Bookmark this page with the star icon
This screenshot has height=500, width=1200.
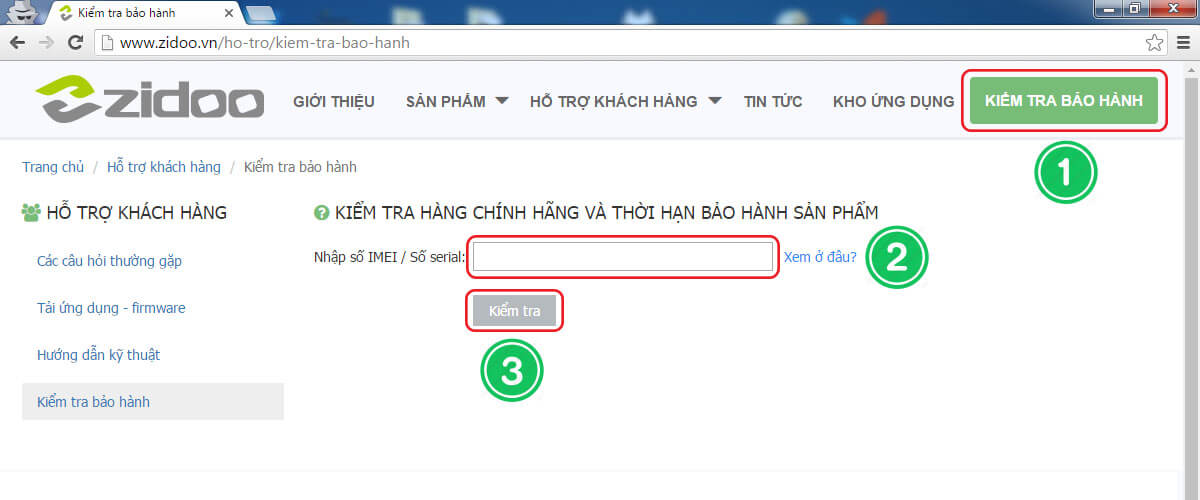click(1154, 43)
